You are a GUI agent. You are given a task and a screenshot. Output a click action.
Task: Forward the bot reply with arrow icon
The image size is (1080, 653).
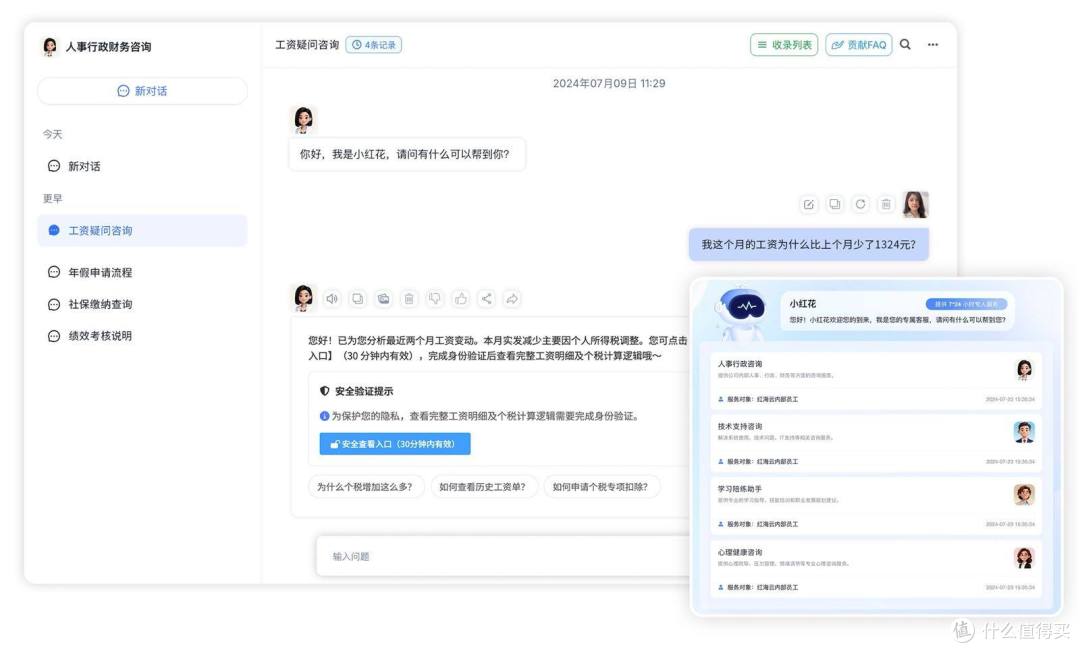512,298
